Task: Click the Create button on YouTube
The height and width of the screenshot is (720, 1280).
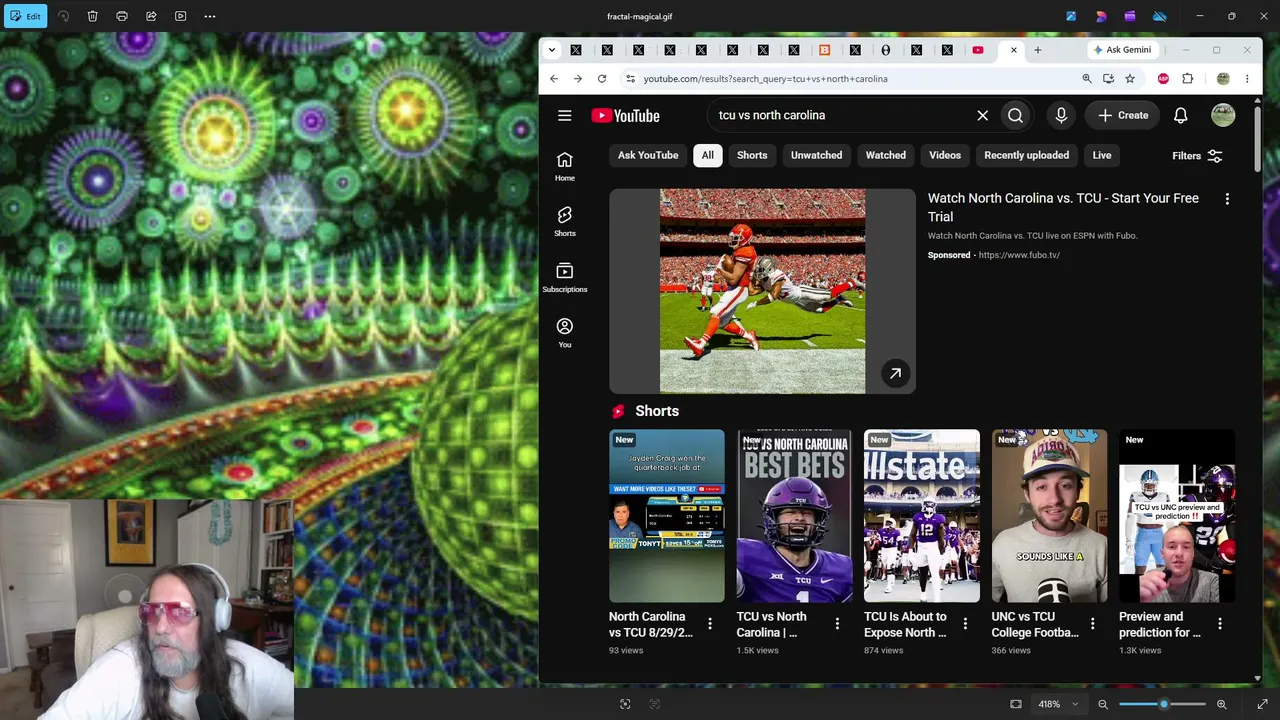Action: pos(1123,115)
